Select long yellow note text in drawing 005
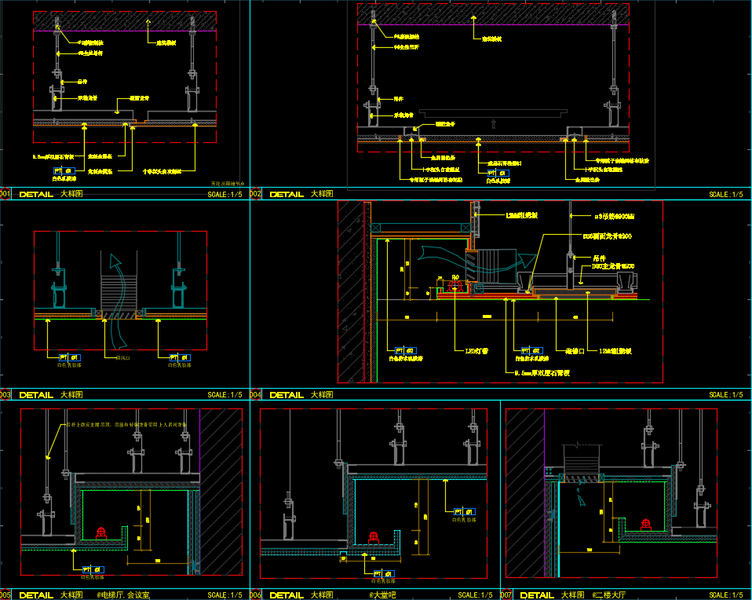 point(127,424)
